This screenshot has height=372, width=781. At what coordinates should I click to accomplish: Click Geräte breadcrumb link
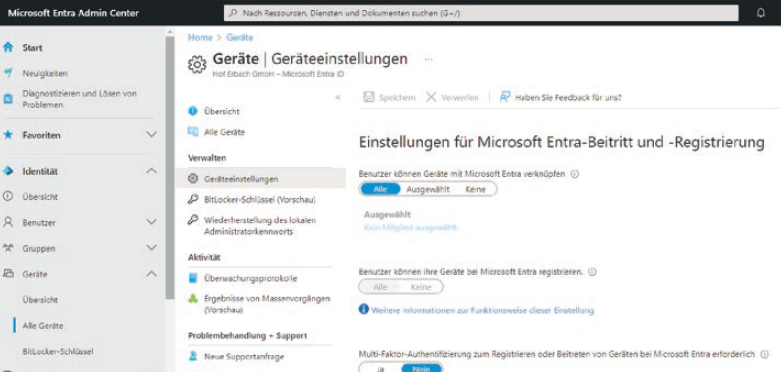240,37
